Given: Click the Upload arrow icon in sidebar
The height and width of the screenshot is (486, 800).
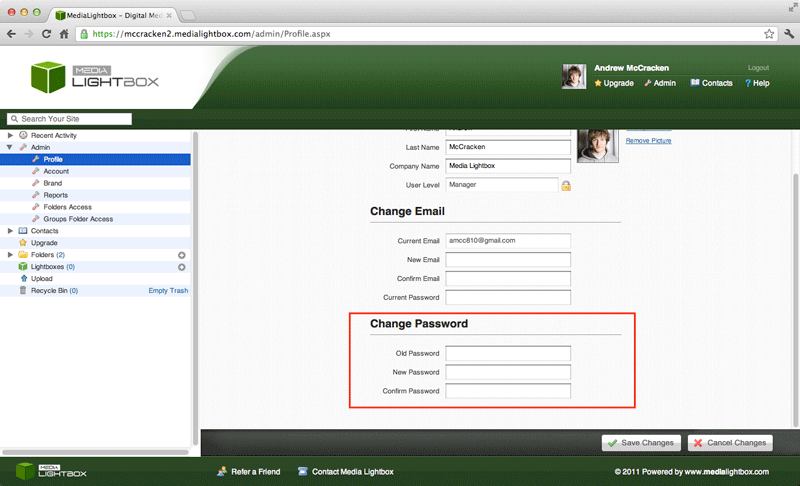Looking at the screenshot, I should [x=23, y=279].
